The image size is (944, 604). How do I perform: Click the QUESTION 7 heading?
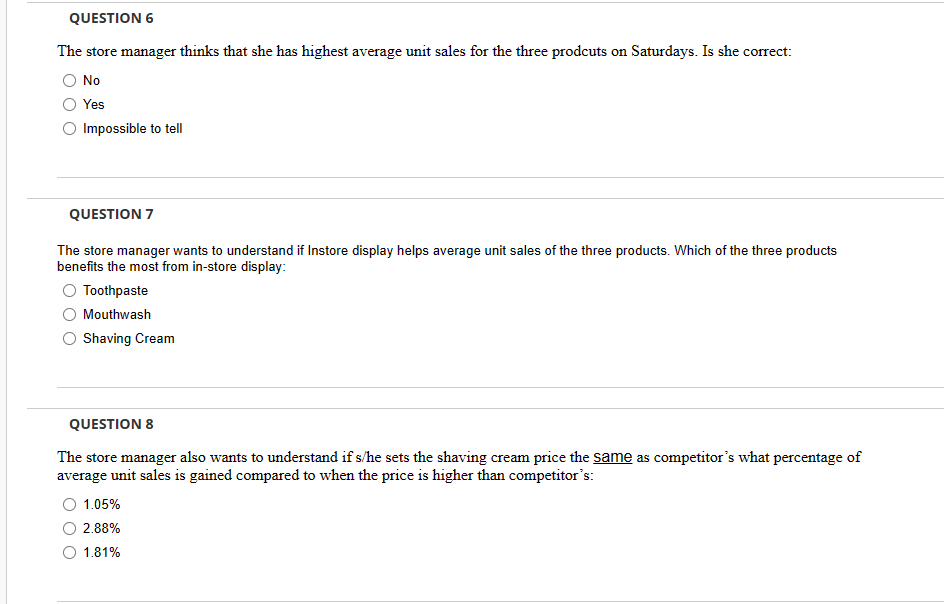click(x=111, y=214)
